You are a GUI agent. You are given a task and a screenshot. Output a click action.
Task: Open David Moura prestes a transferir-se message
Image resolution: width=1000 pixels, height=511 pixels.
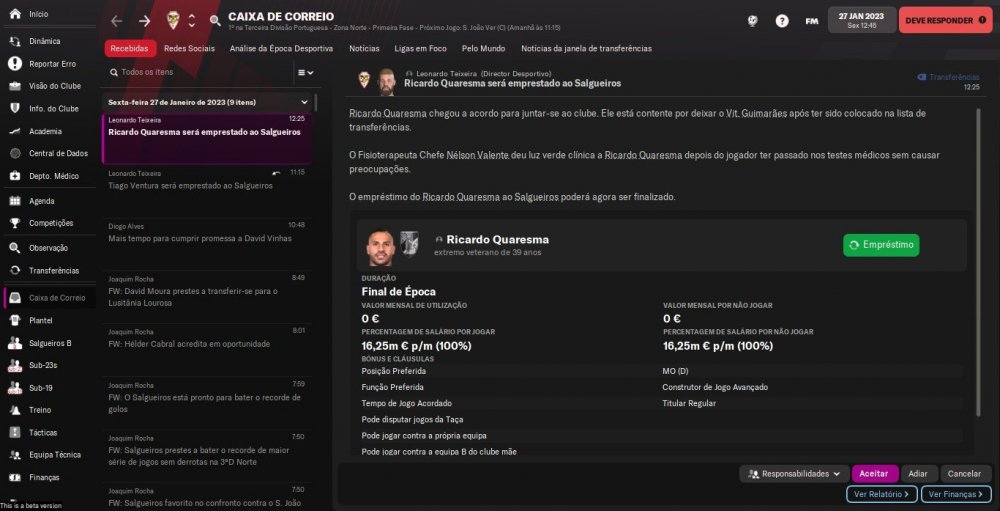coord(207,297)
